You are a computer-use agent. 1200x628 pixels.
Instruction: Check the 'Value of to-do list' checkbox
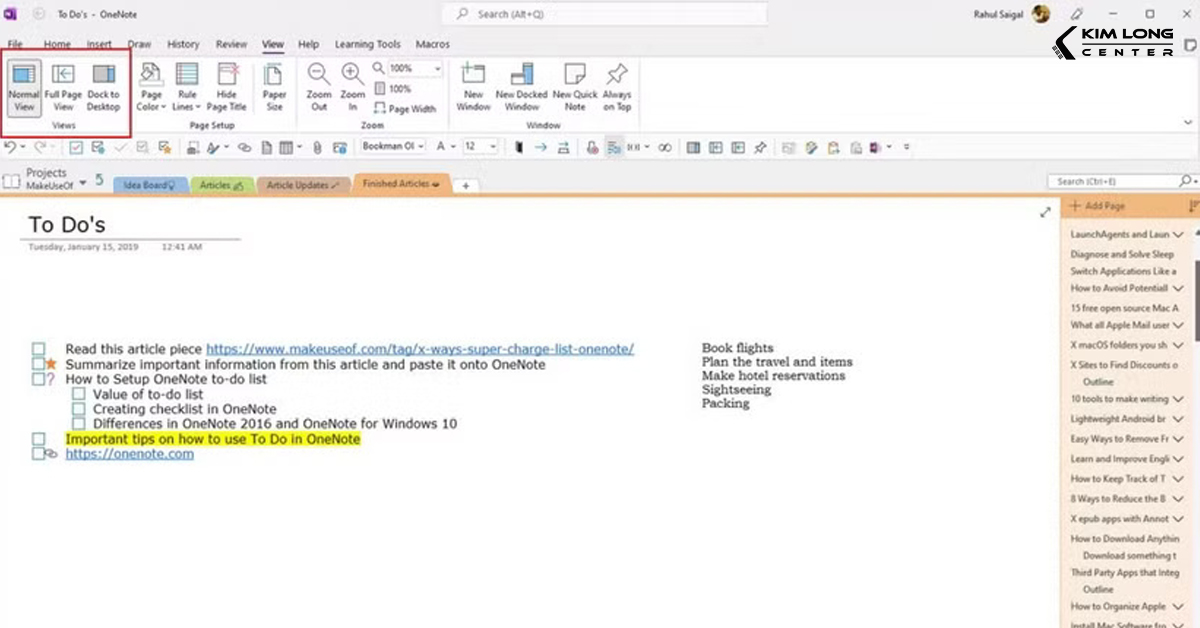(x=78, y=394)
